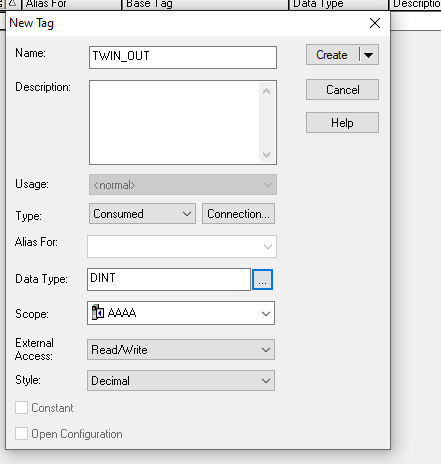441x464 pixels.
Task: Open the Usage dropdown showing normal
Action: (x=183, y=185)
